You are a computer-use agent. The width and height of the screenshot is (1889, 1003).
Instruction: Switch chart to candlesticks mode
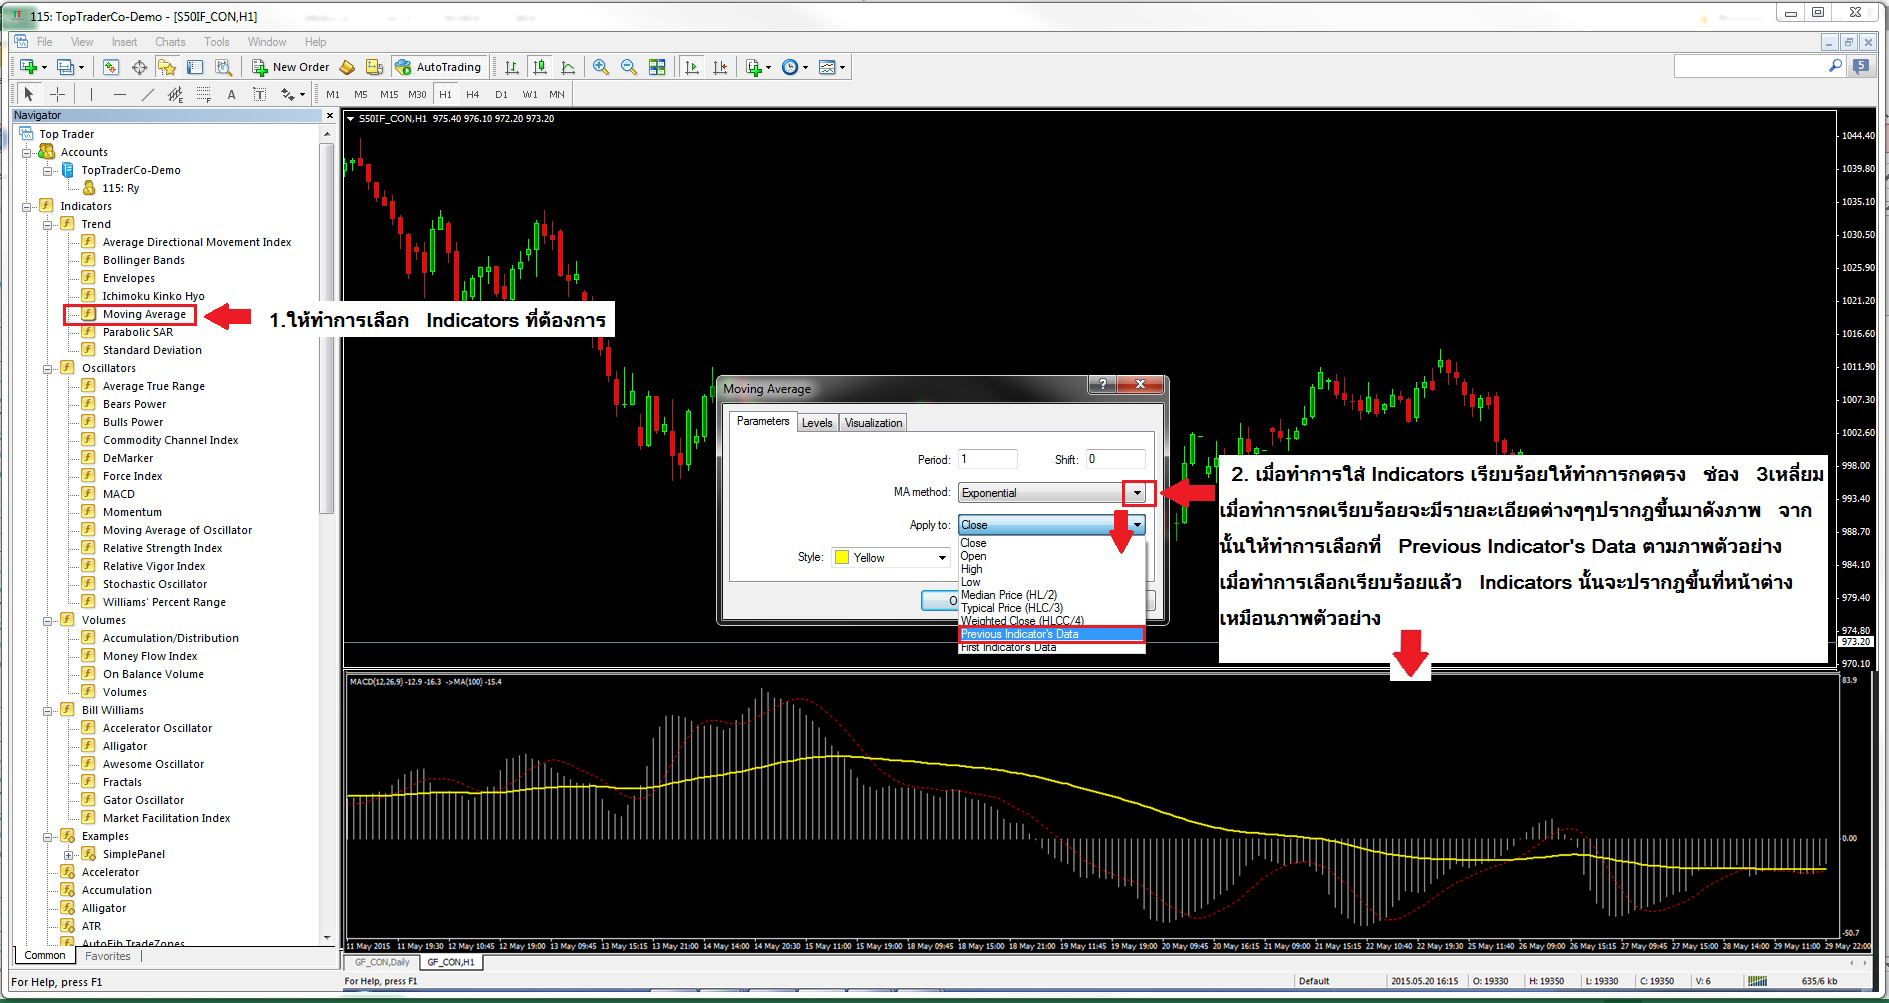coord(540,67)
